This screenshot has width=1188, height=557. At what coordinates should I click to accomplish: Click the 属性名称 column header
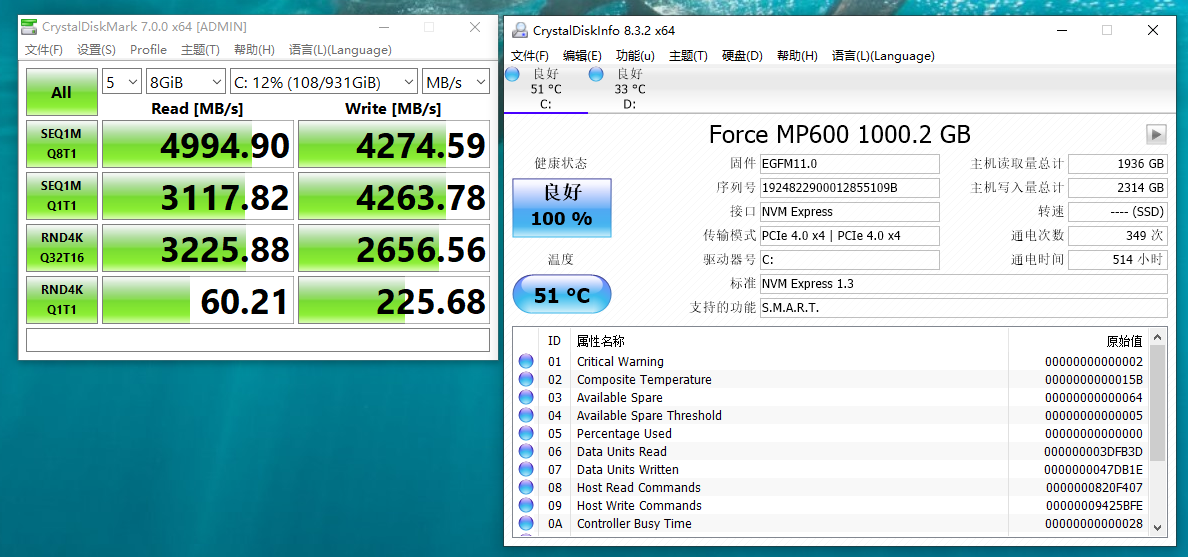[601, 342]
